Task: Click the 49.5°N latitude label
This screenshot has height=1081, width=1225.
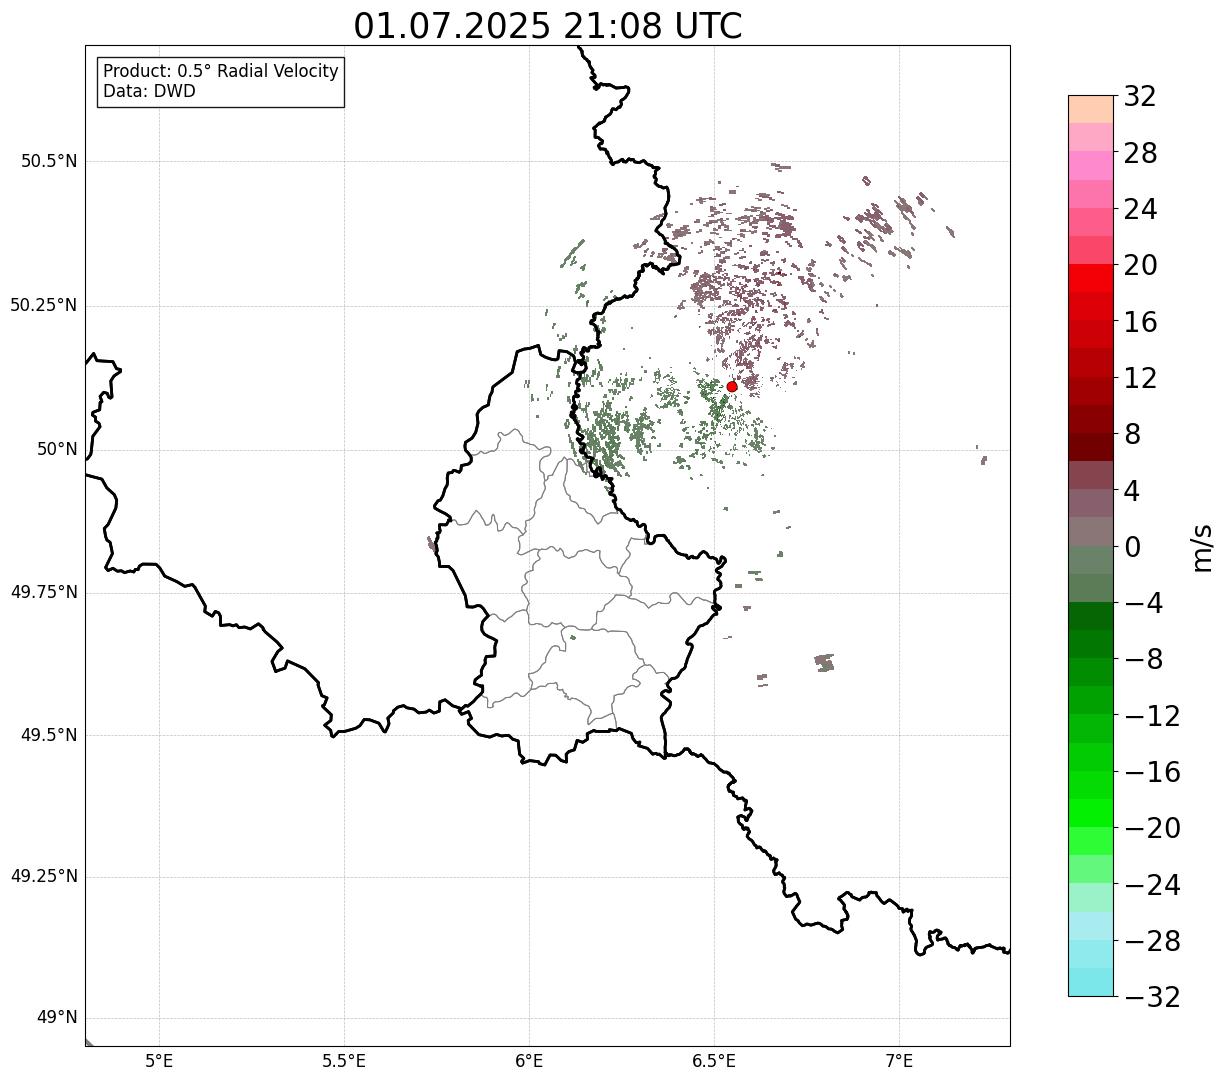Action: [x=49, y=735]
